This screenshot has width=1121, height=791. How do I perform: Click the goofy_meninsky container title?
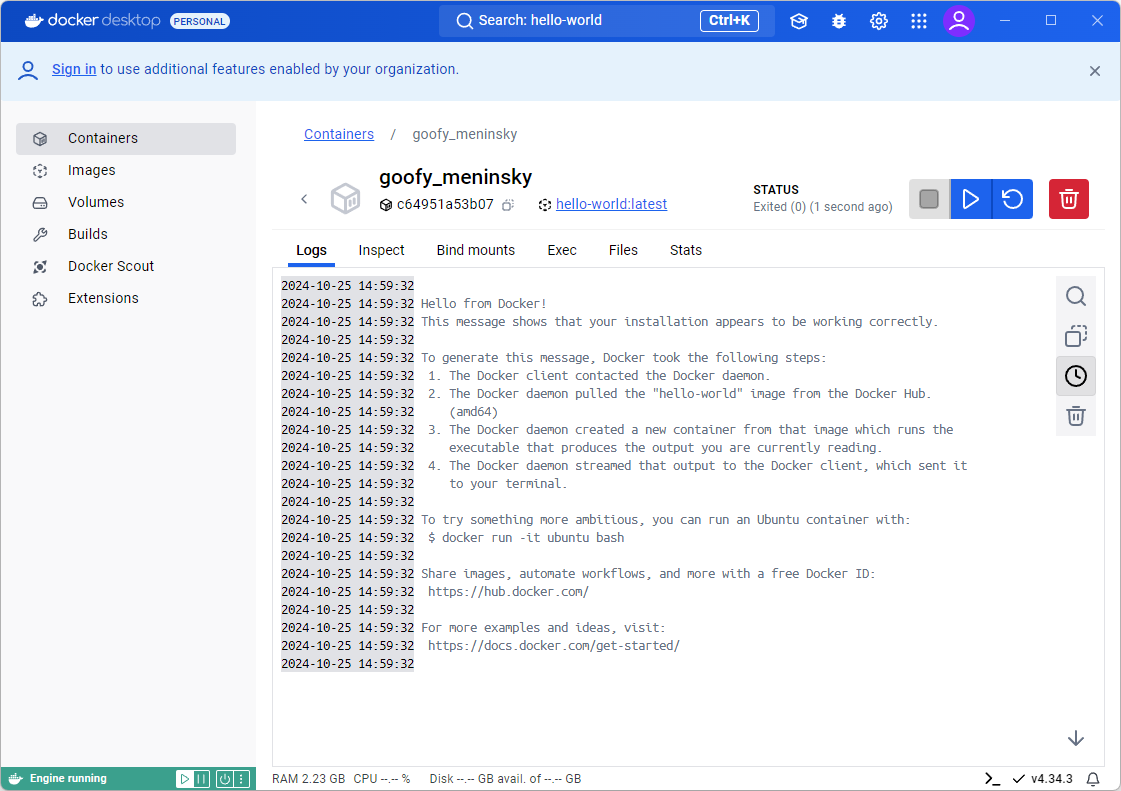[x=455, y=177]
